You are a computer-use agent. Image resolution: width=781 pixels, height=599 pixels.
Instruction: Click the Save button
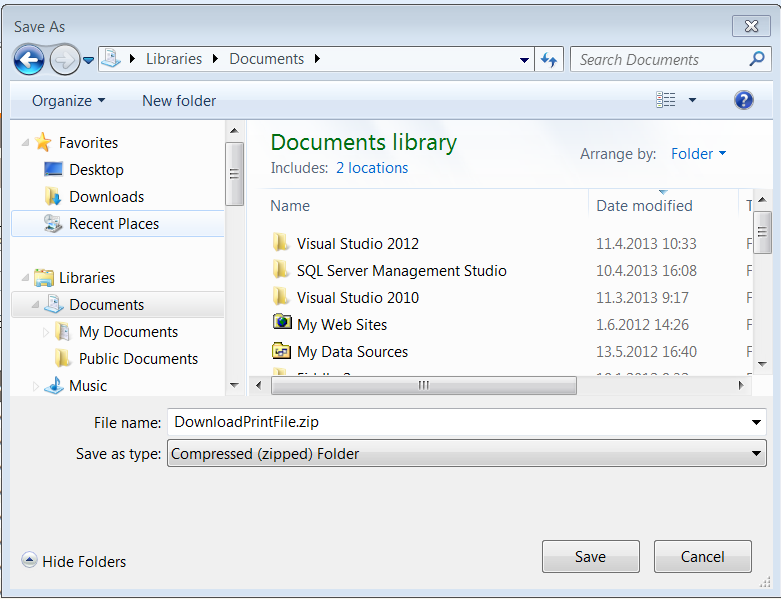pyautogui.click(x=591, y=557)
